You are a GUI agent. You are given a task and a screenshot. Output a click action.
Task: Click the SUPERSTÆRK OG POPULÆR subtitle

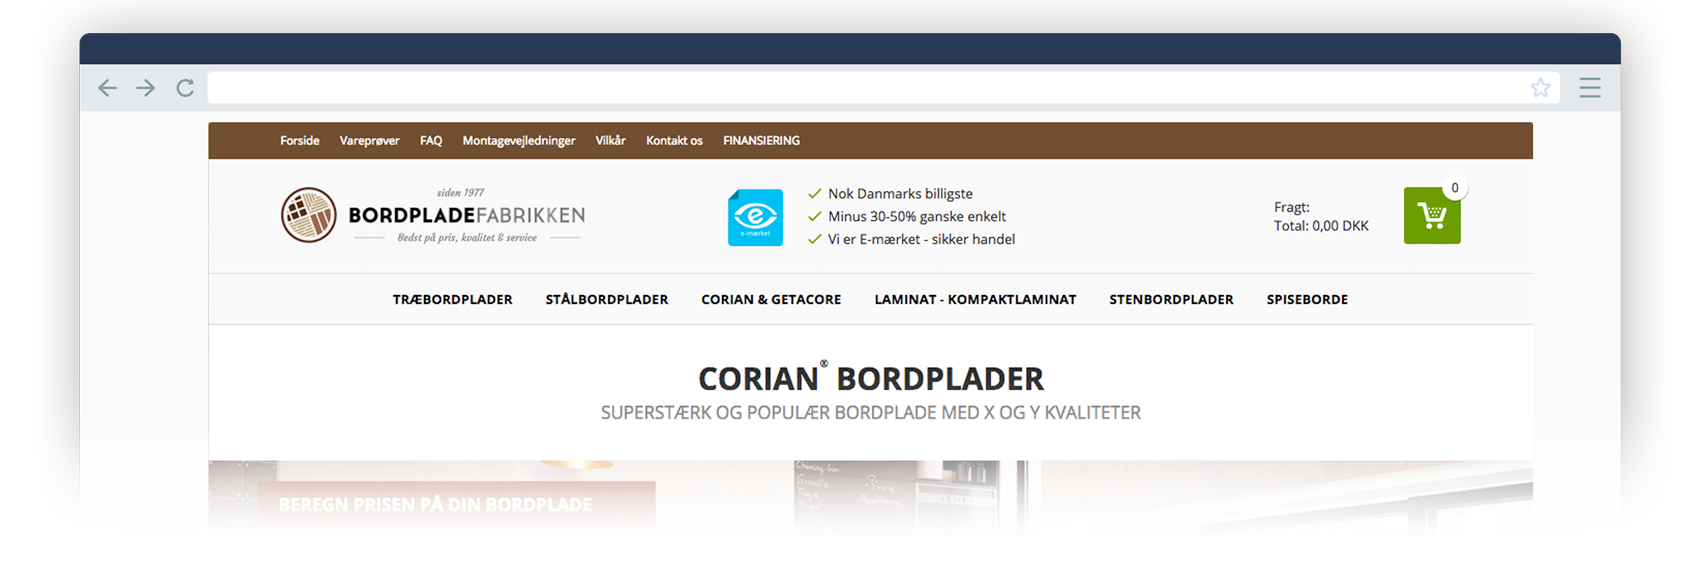click(x=870, y=412)
